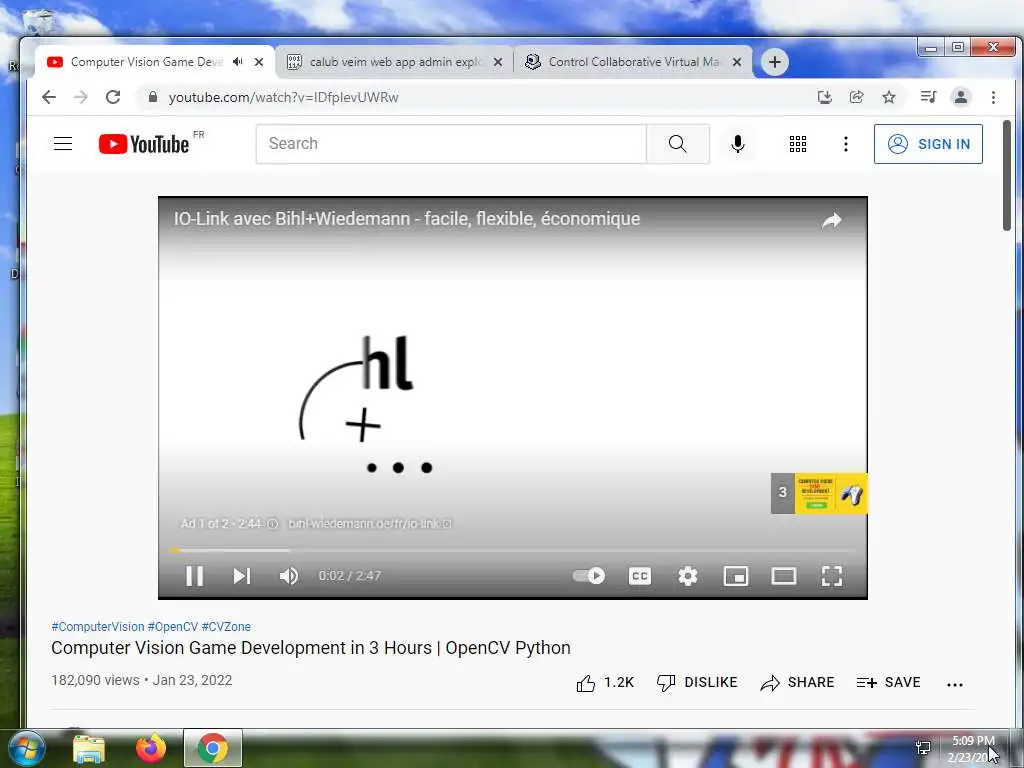
Task: Click the install app icon in the address bar
Action: pyautogui.click(x=825, y=97)
